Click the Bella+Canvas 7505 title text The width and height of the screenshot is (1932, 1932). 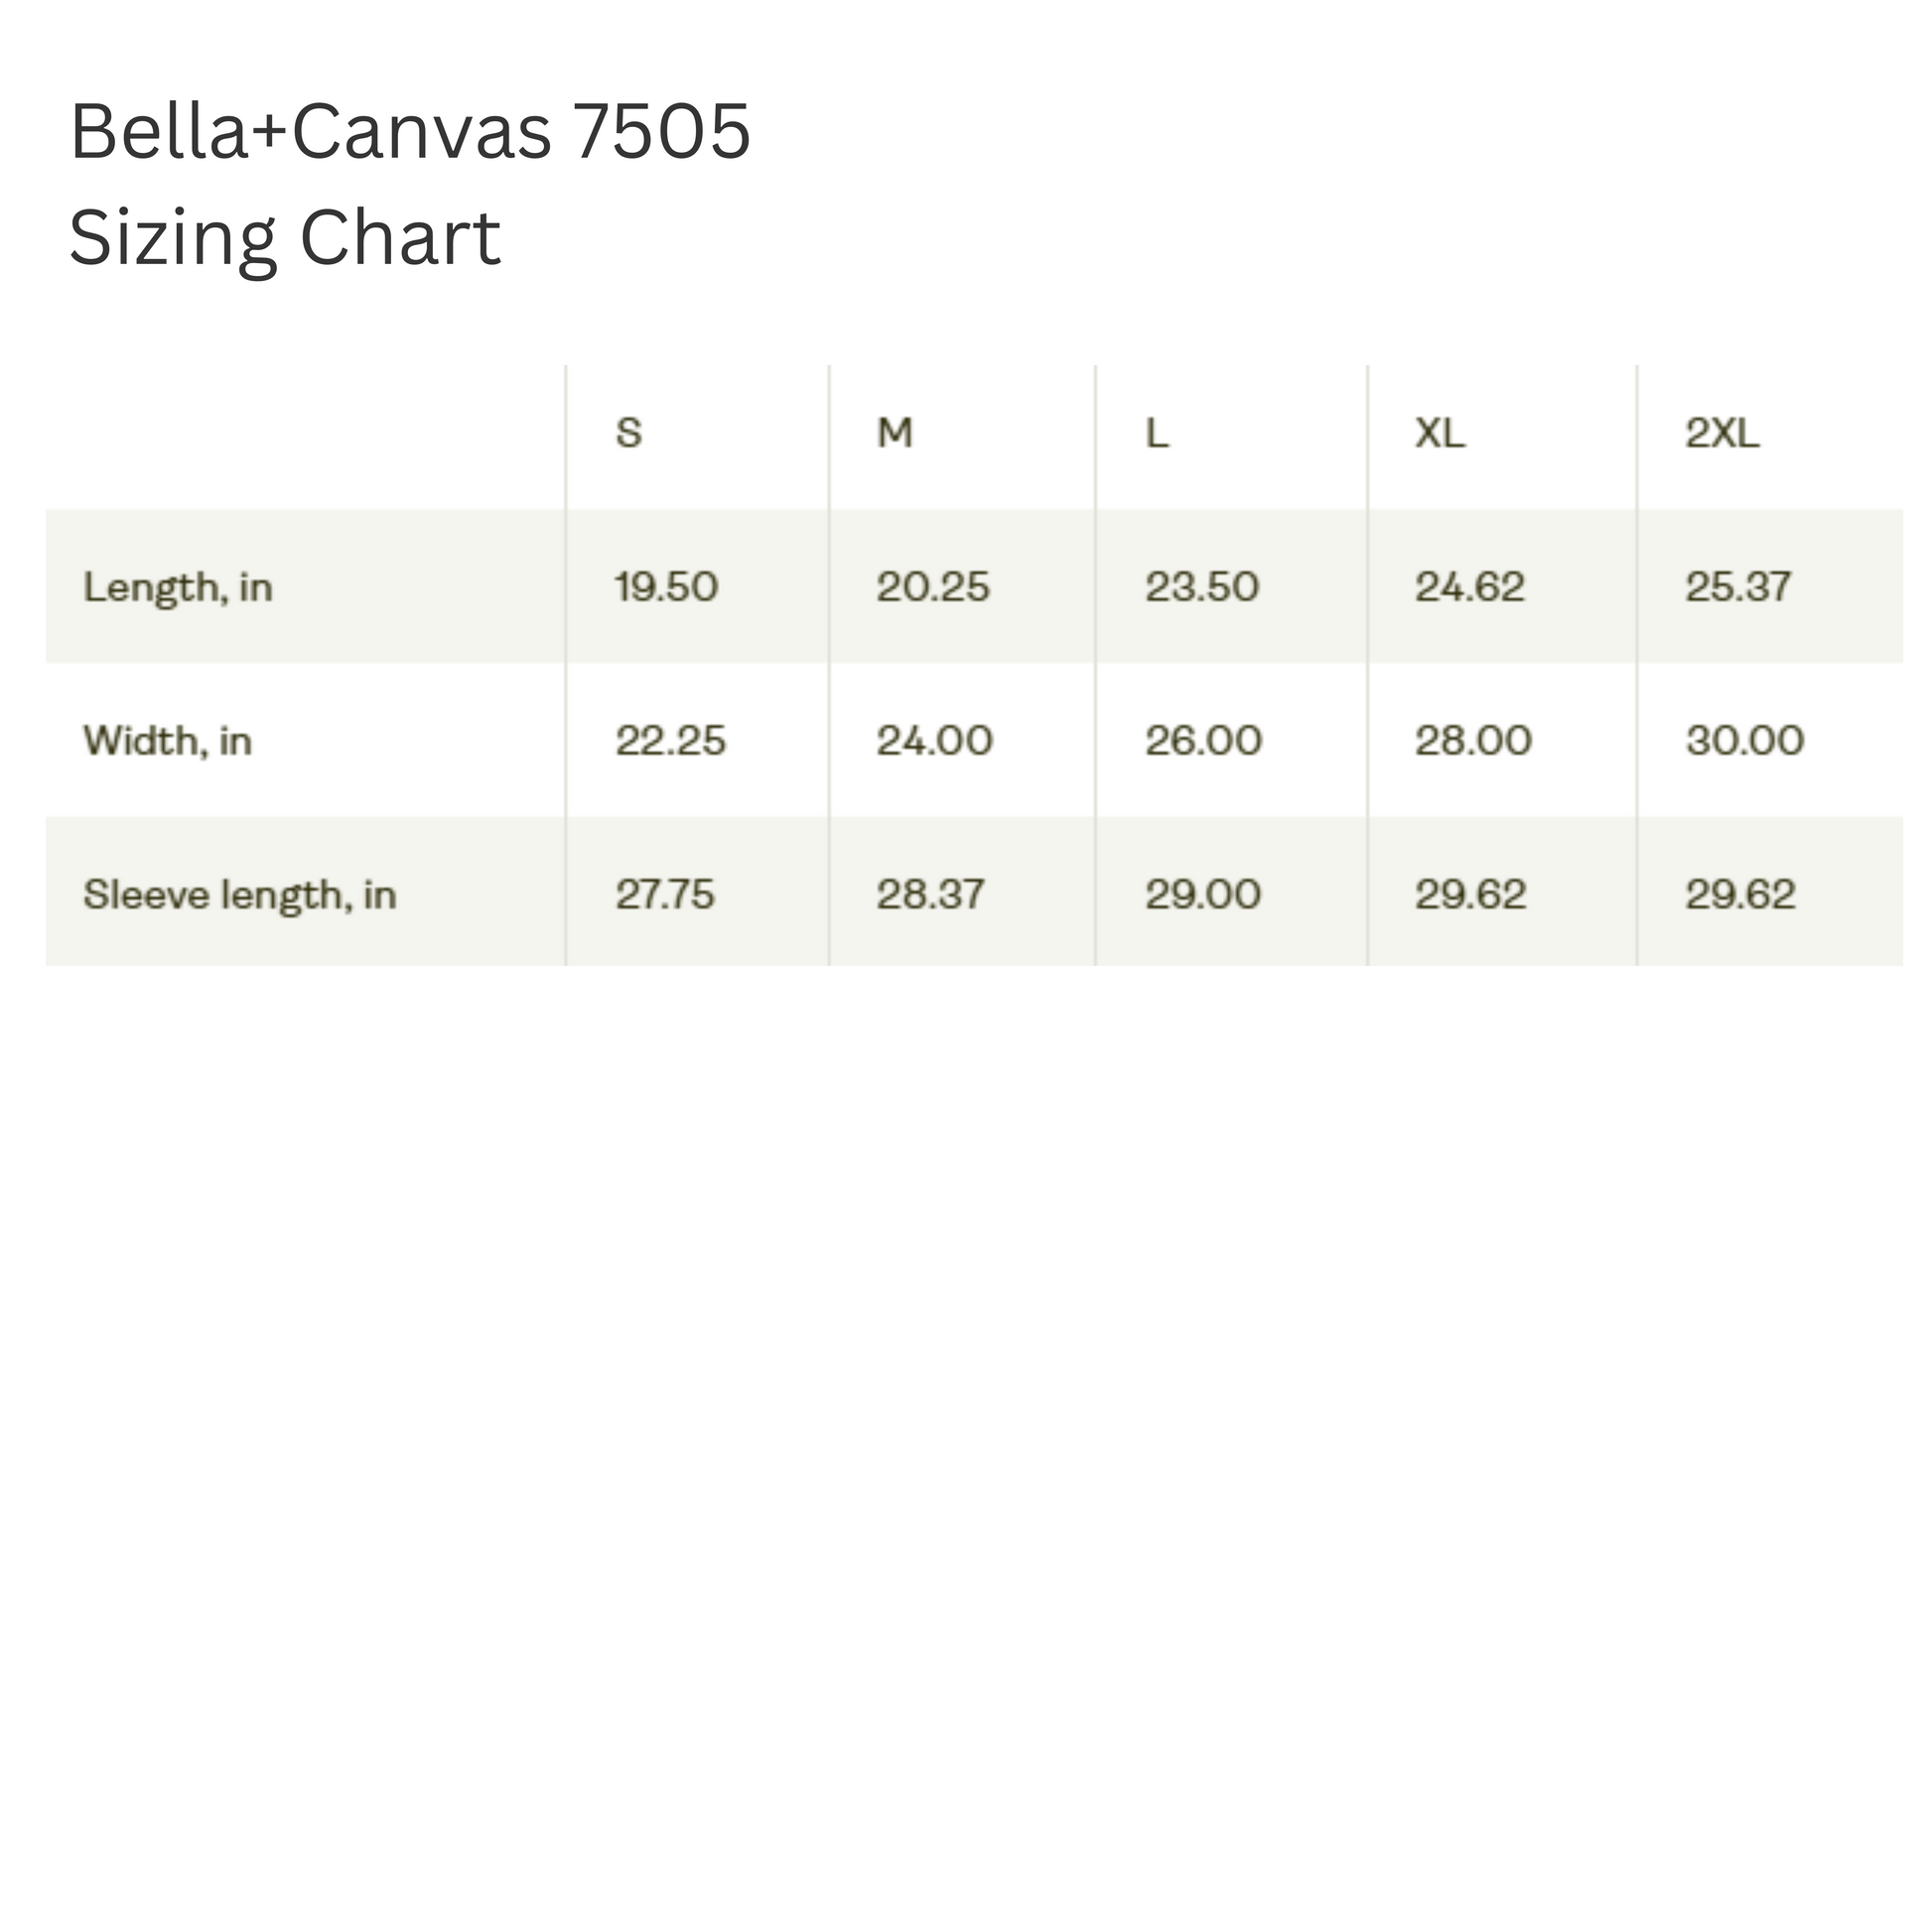[x=410, y=131]
